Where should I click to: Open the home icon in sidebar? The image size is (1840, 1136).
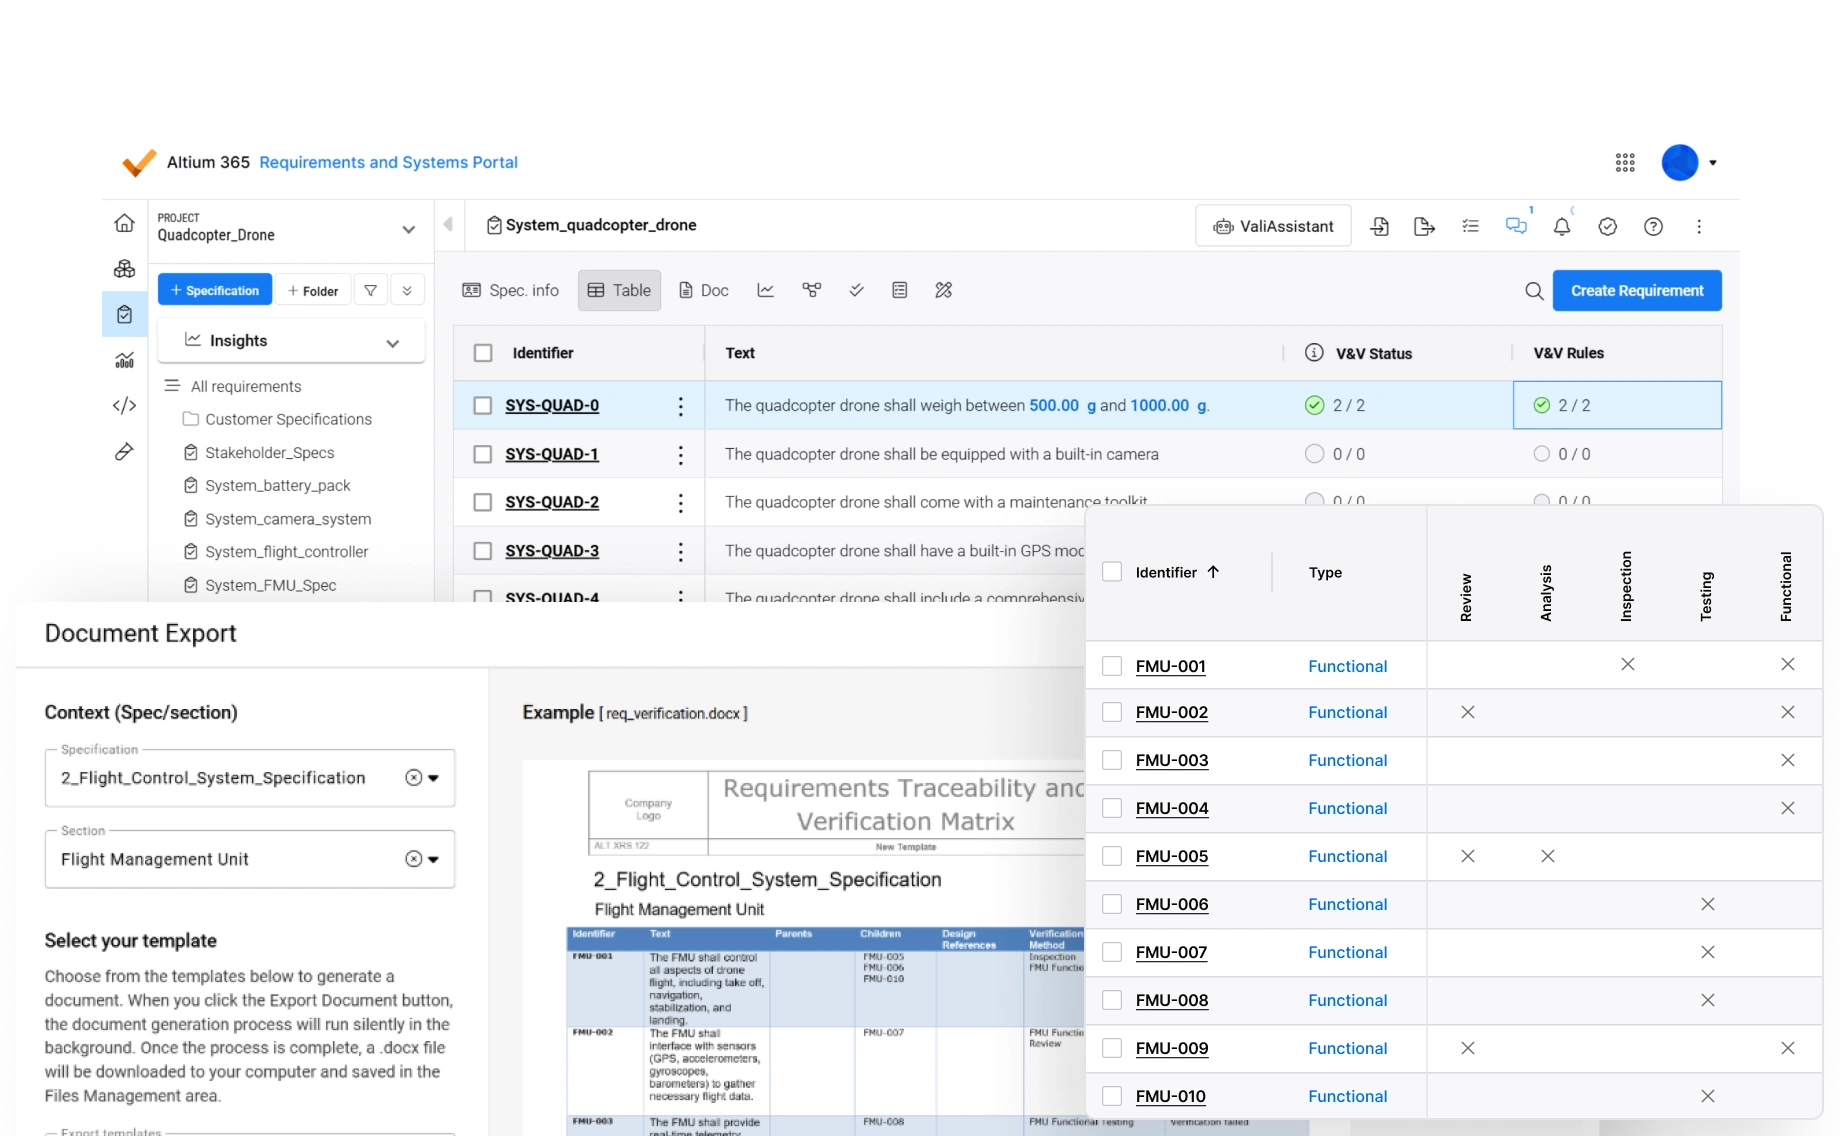(x=124, y=223)
